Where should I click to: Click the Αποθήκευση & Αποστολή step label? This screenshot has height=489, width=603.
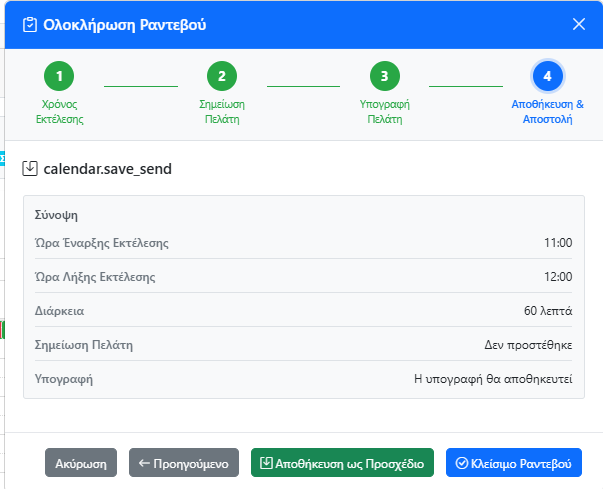pyautogui.click(x=547, y=111)
